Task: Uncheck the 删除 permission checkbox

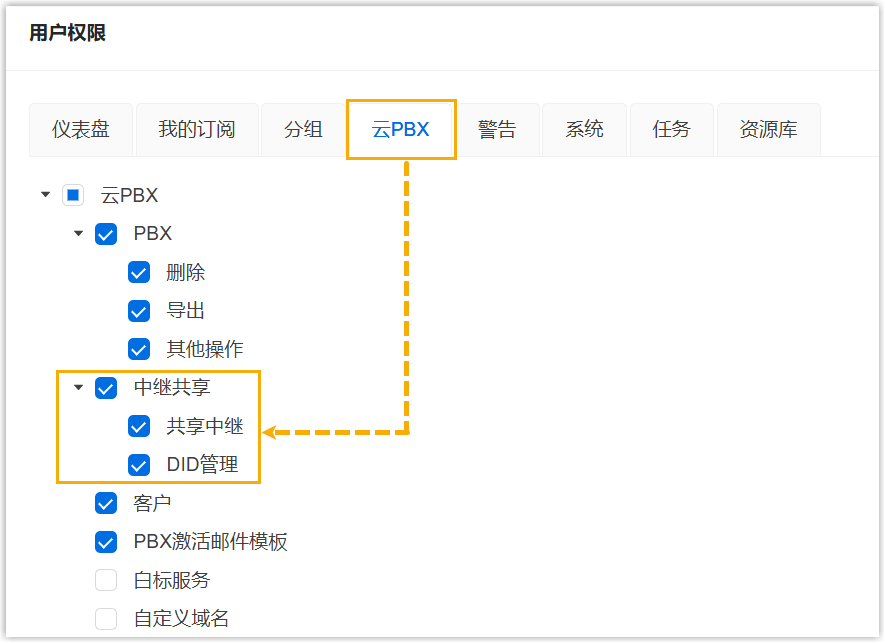Action: (139, 273)
